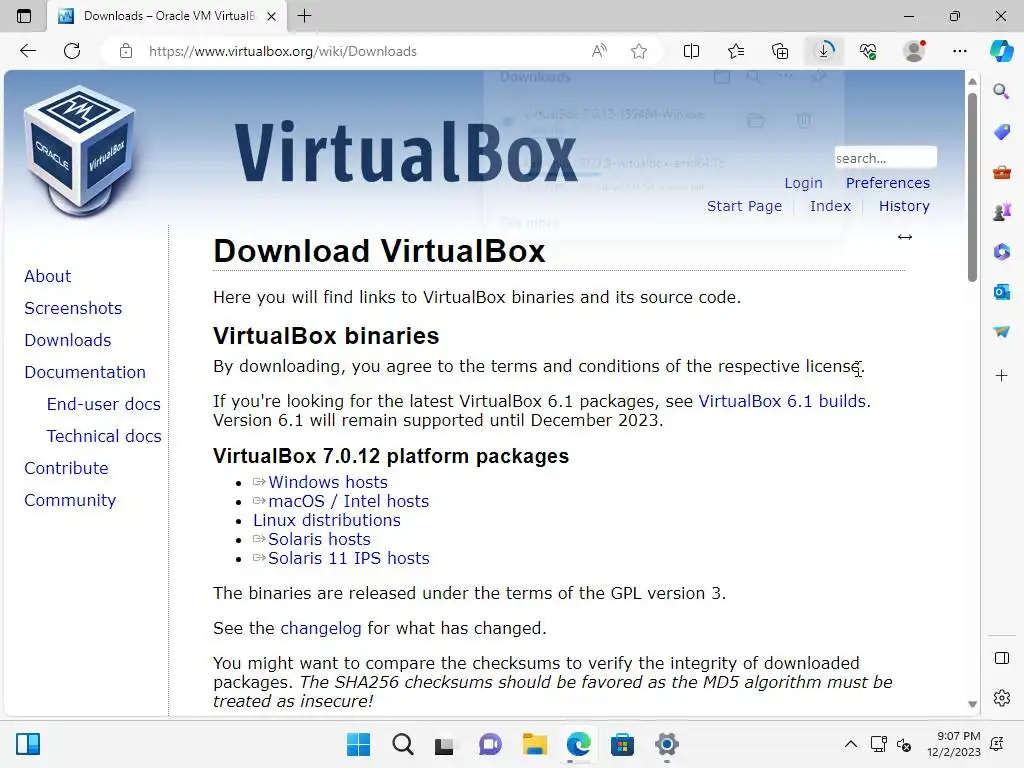
Task: Open About in left navigation
Action: [48, 276]
